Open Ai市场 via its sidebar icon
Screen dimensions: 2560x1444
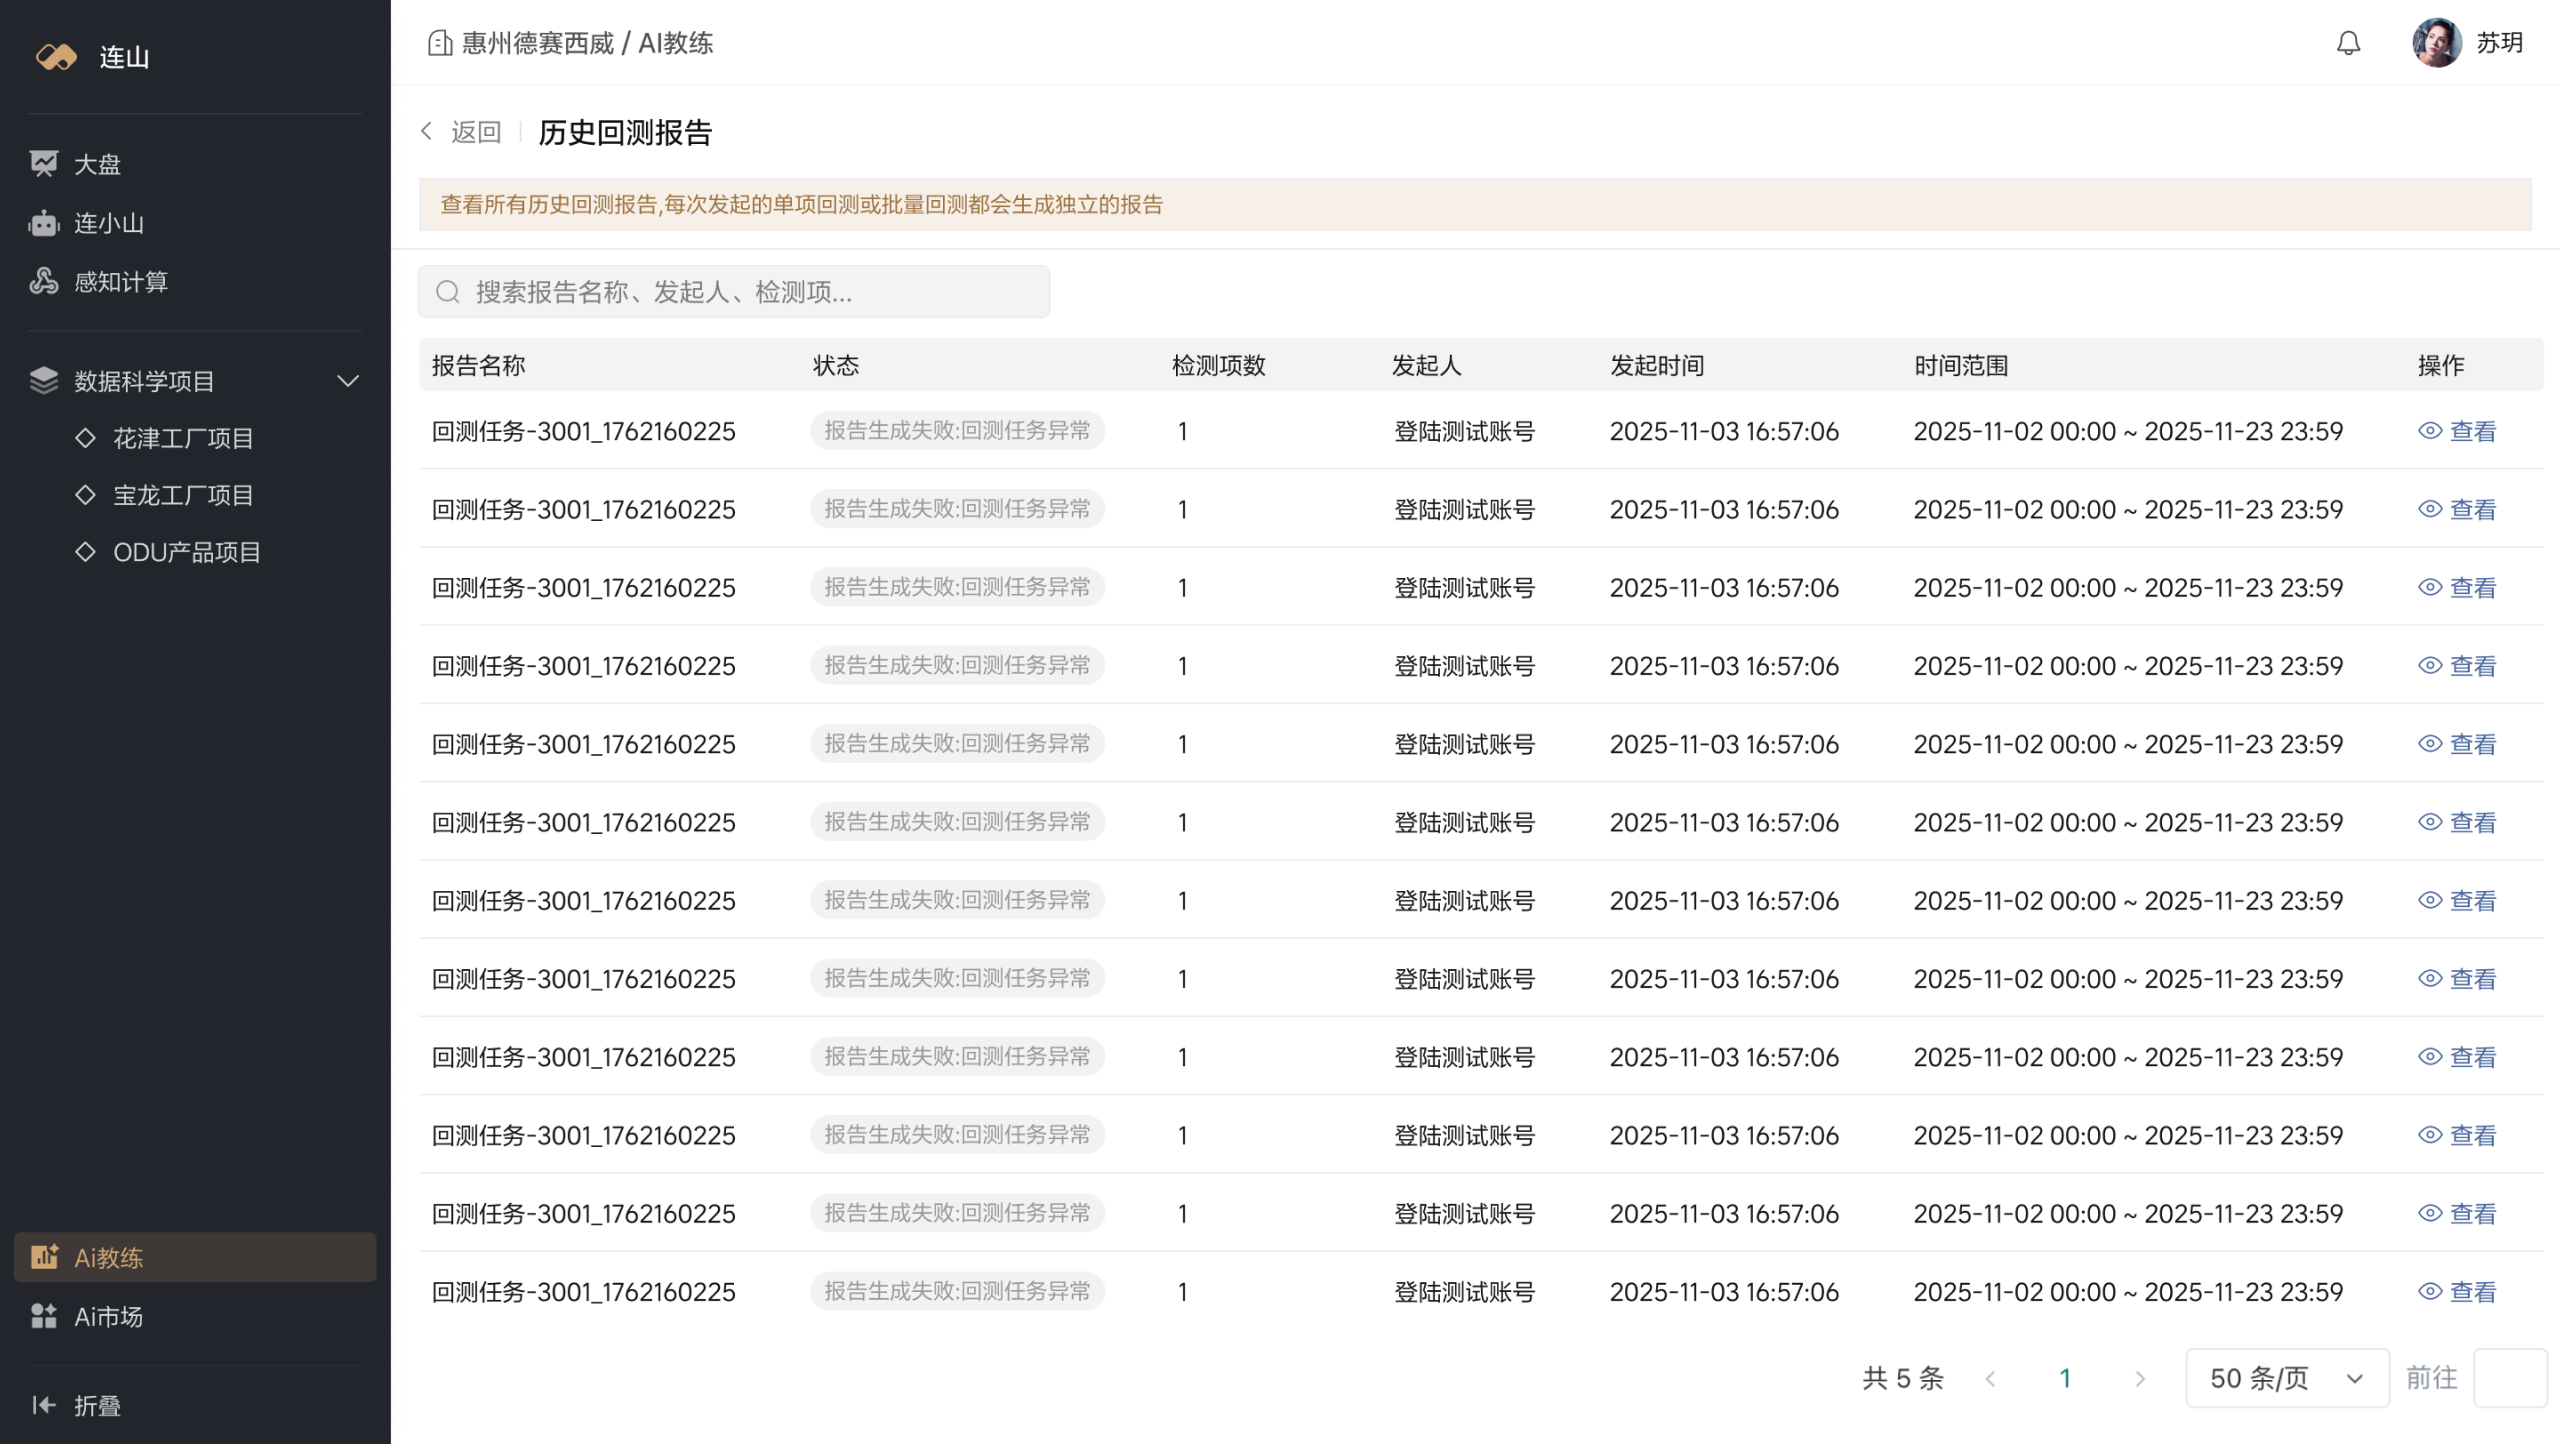point(44,1316)
